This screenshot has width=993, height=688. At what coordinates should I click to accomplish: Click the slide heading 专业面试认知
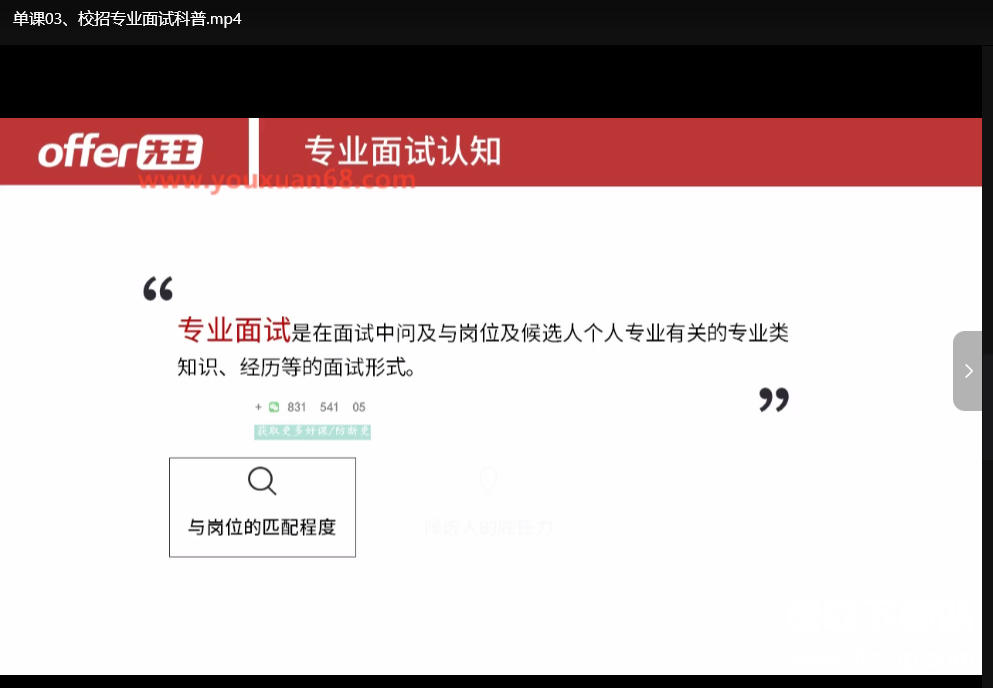click(x=402, y=151)
